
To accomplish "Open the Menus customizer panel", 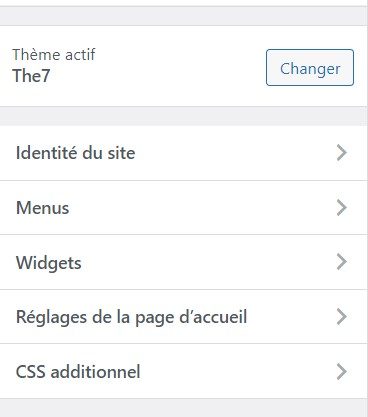I will coord(183,208).
